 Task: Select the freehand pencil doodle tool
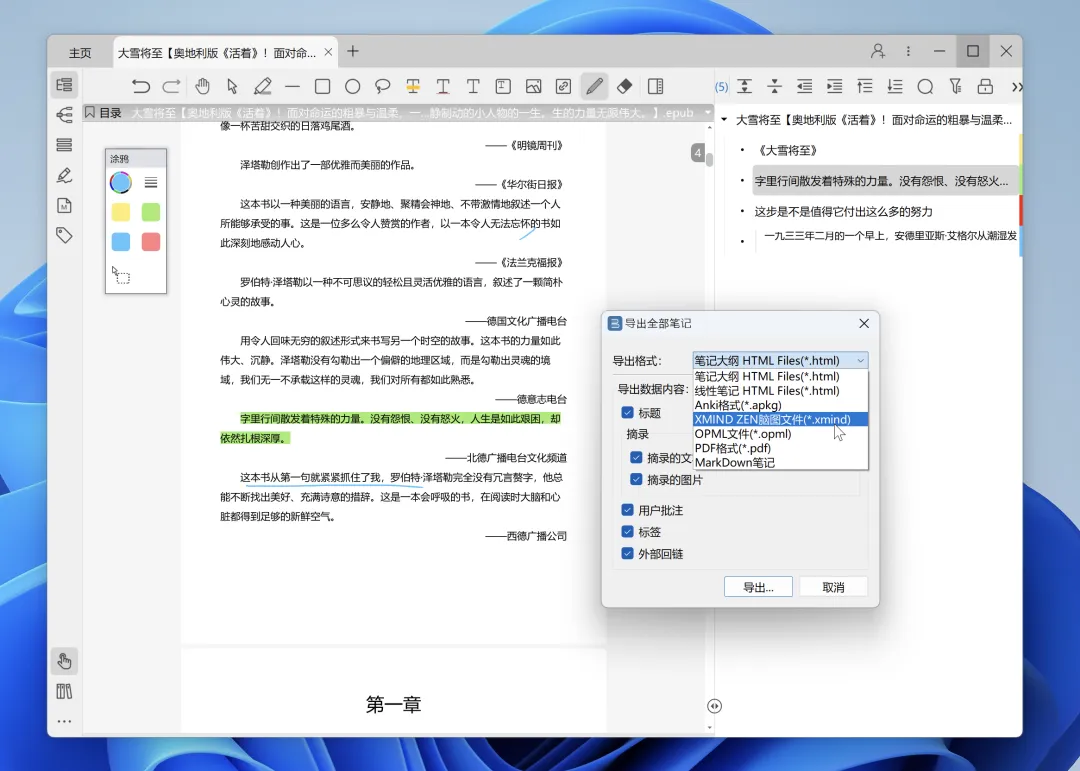tap(594, 86)
